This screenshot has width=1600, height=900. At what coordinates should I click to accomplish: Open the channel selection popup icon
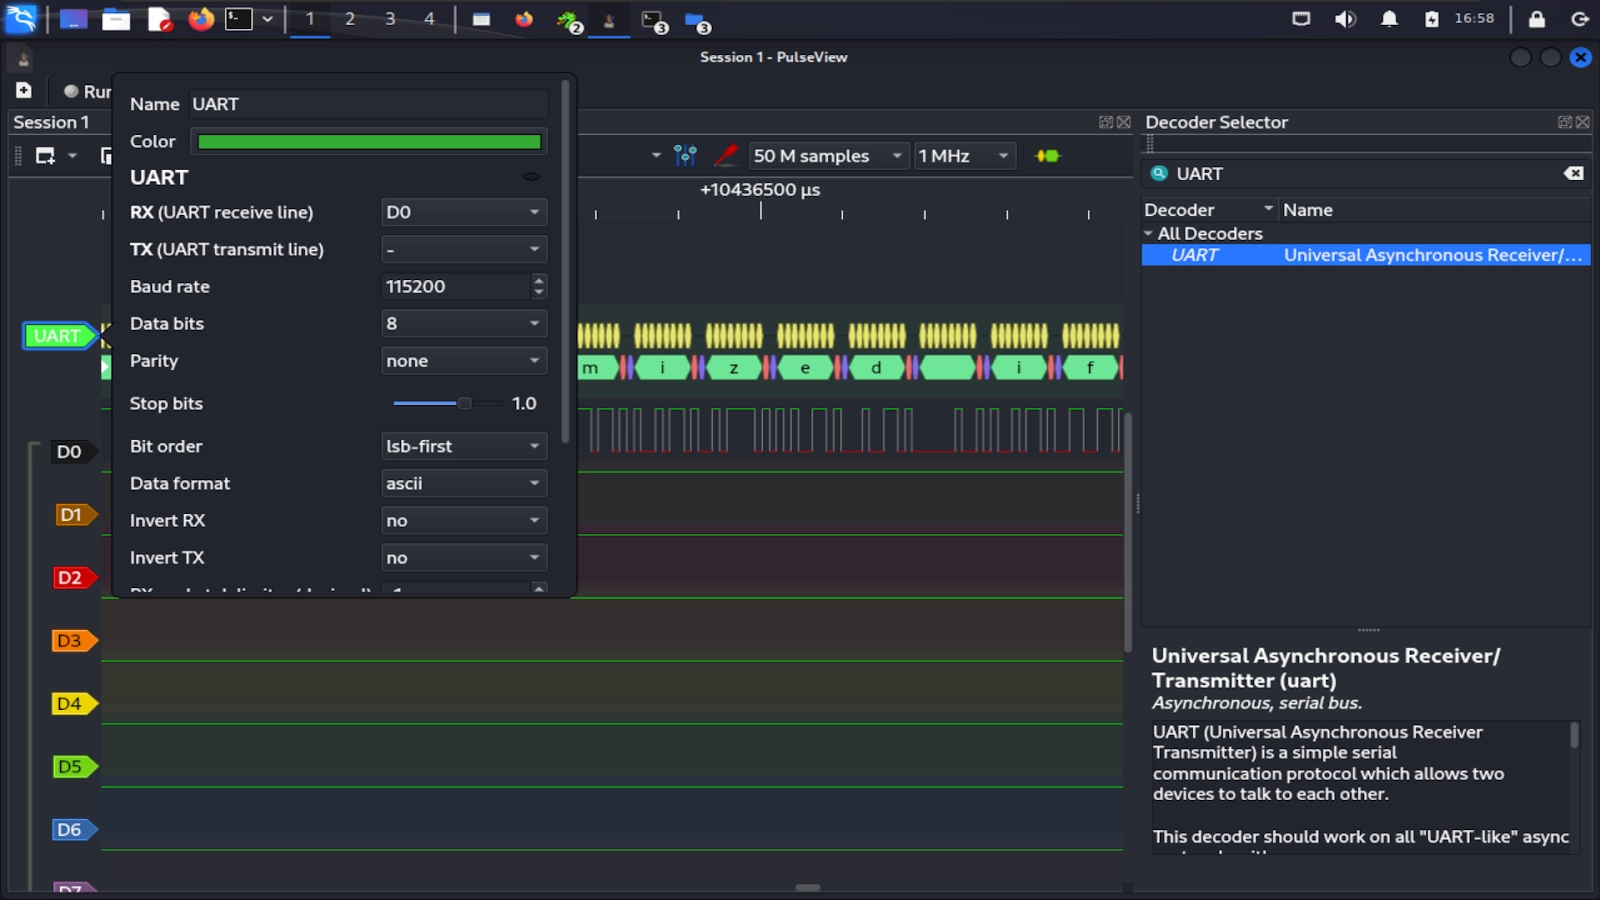click(686, 156)
